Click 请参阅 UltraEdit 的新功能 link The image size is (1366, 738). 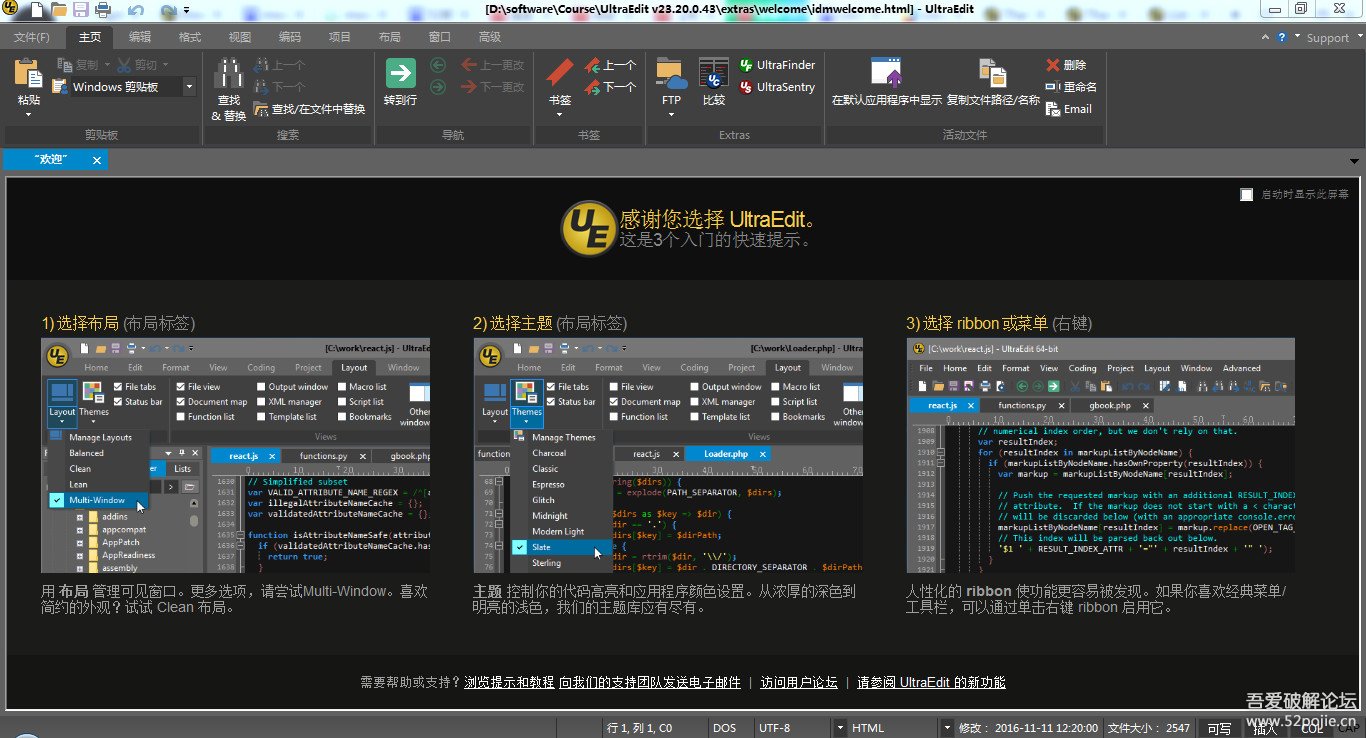[931, 682]
